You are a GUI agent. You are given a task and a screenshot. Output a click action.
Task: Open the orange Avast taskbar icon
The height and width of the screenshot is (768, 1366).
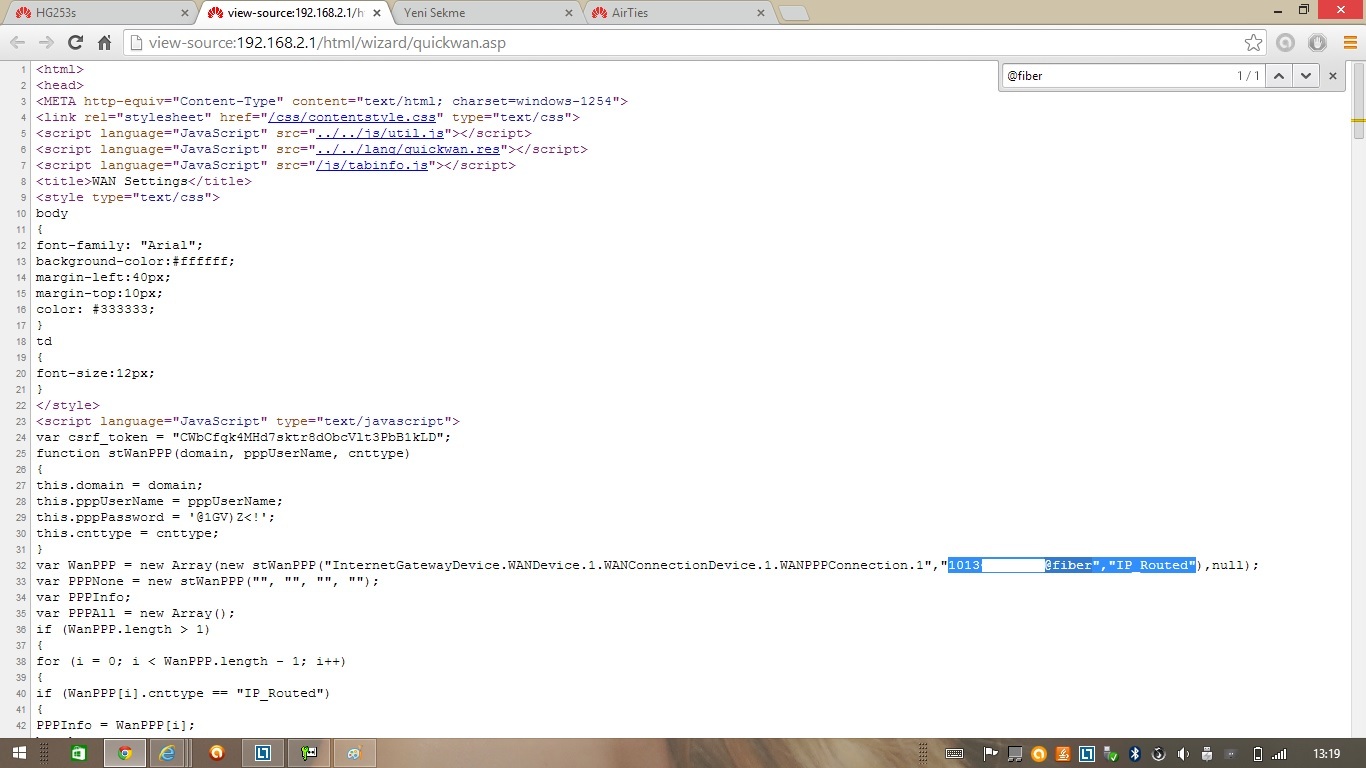tap(217, 753)
